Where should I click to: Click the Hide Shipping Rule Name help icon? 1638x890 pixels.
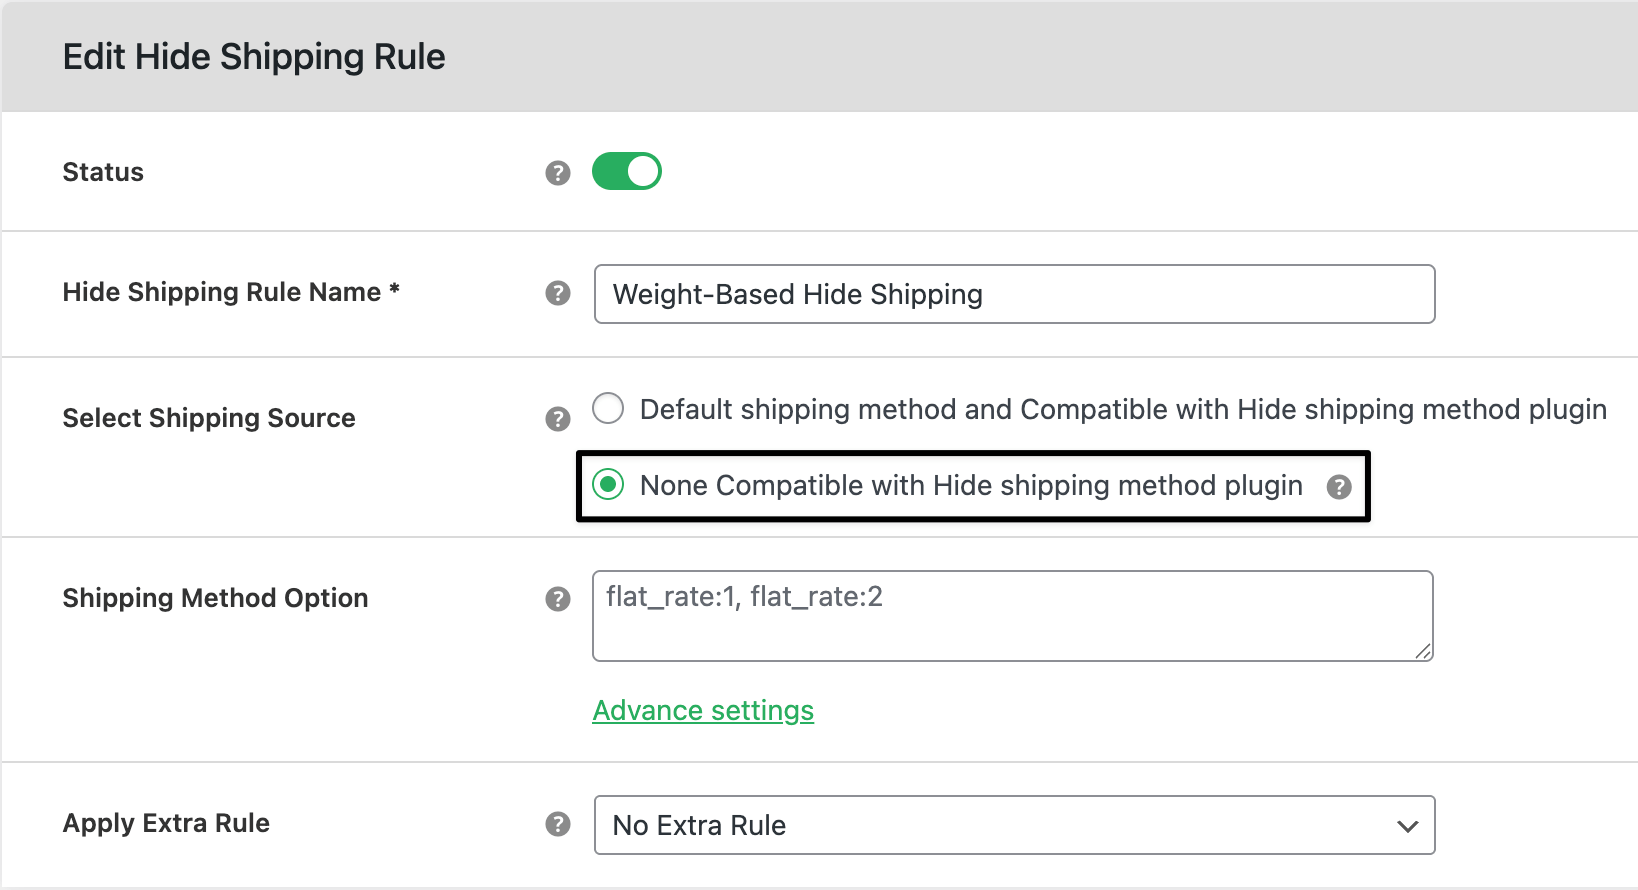[x=557, y=294]
